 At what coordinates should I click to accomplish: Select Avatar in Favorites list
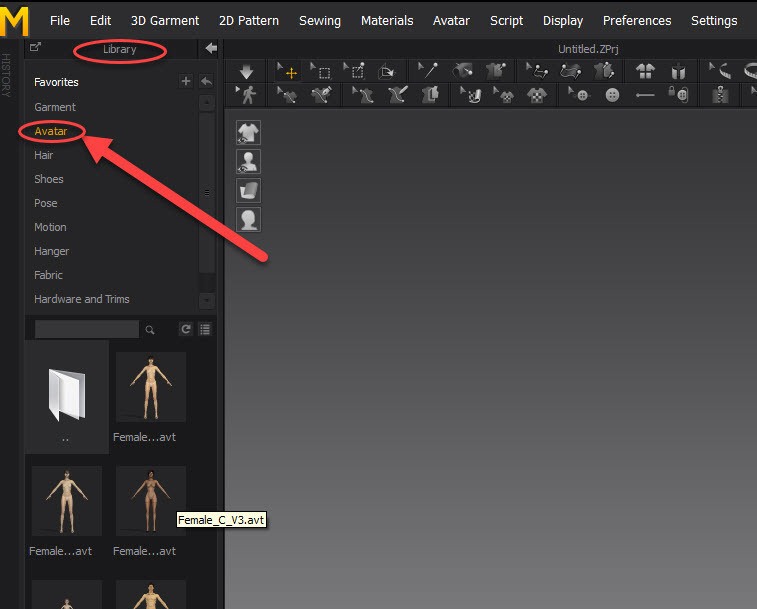pyautogui.click(x=51, y=131)
